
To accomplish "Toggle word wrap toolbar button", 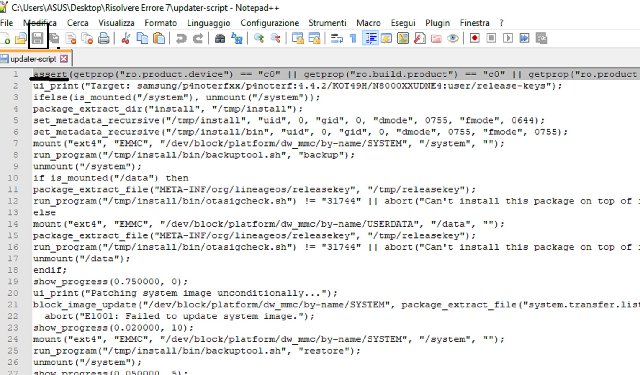I will [x=337, y=39].
